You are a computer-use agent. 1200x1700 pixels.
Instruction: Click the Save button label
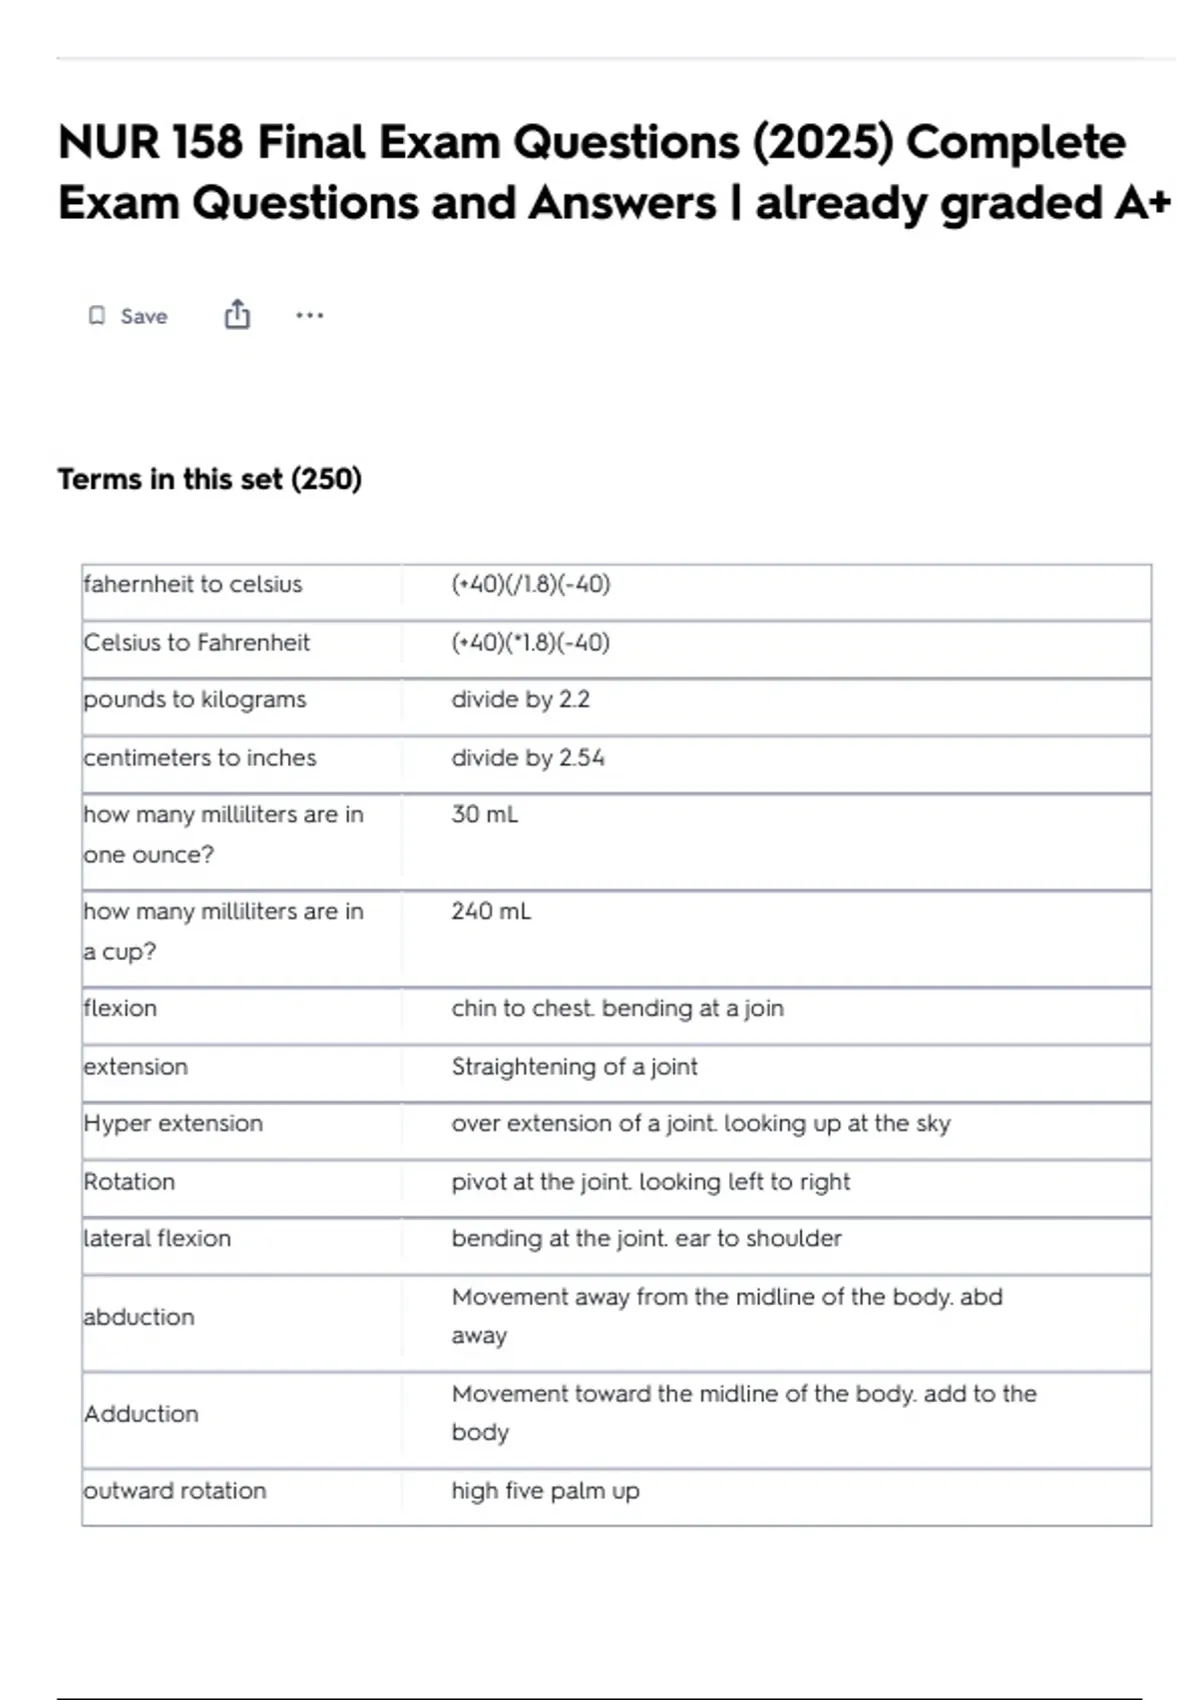point(144,316)
